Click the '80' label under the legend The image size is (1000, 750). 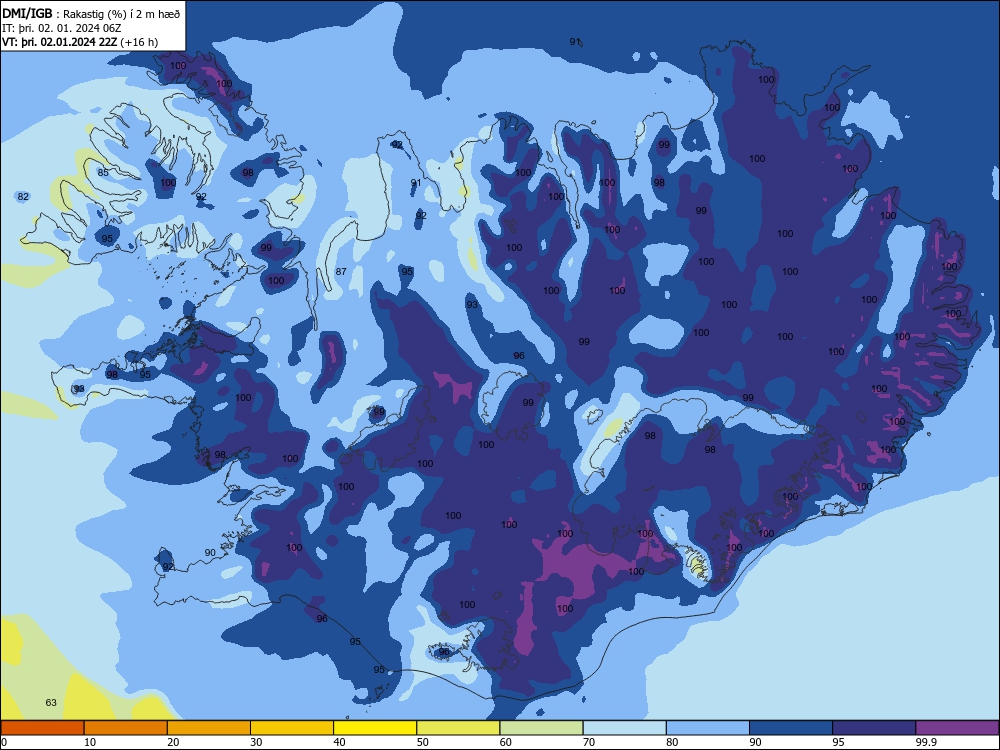[x=672, y=742]
